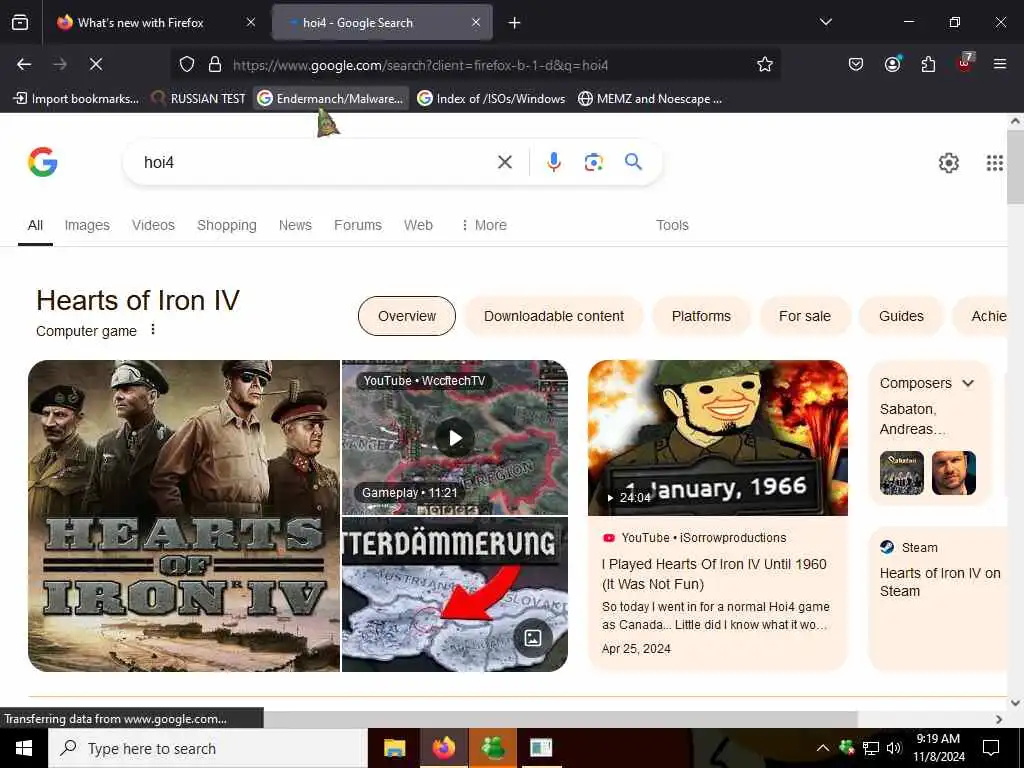Open the More search filters menu
The image size is (1024, 768).
(x=484, y=225)
